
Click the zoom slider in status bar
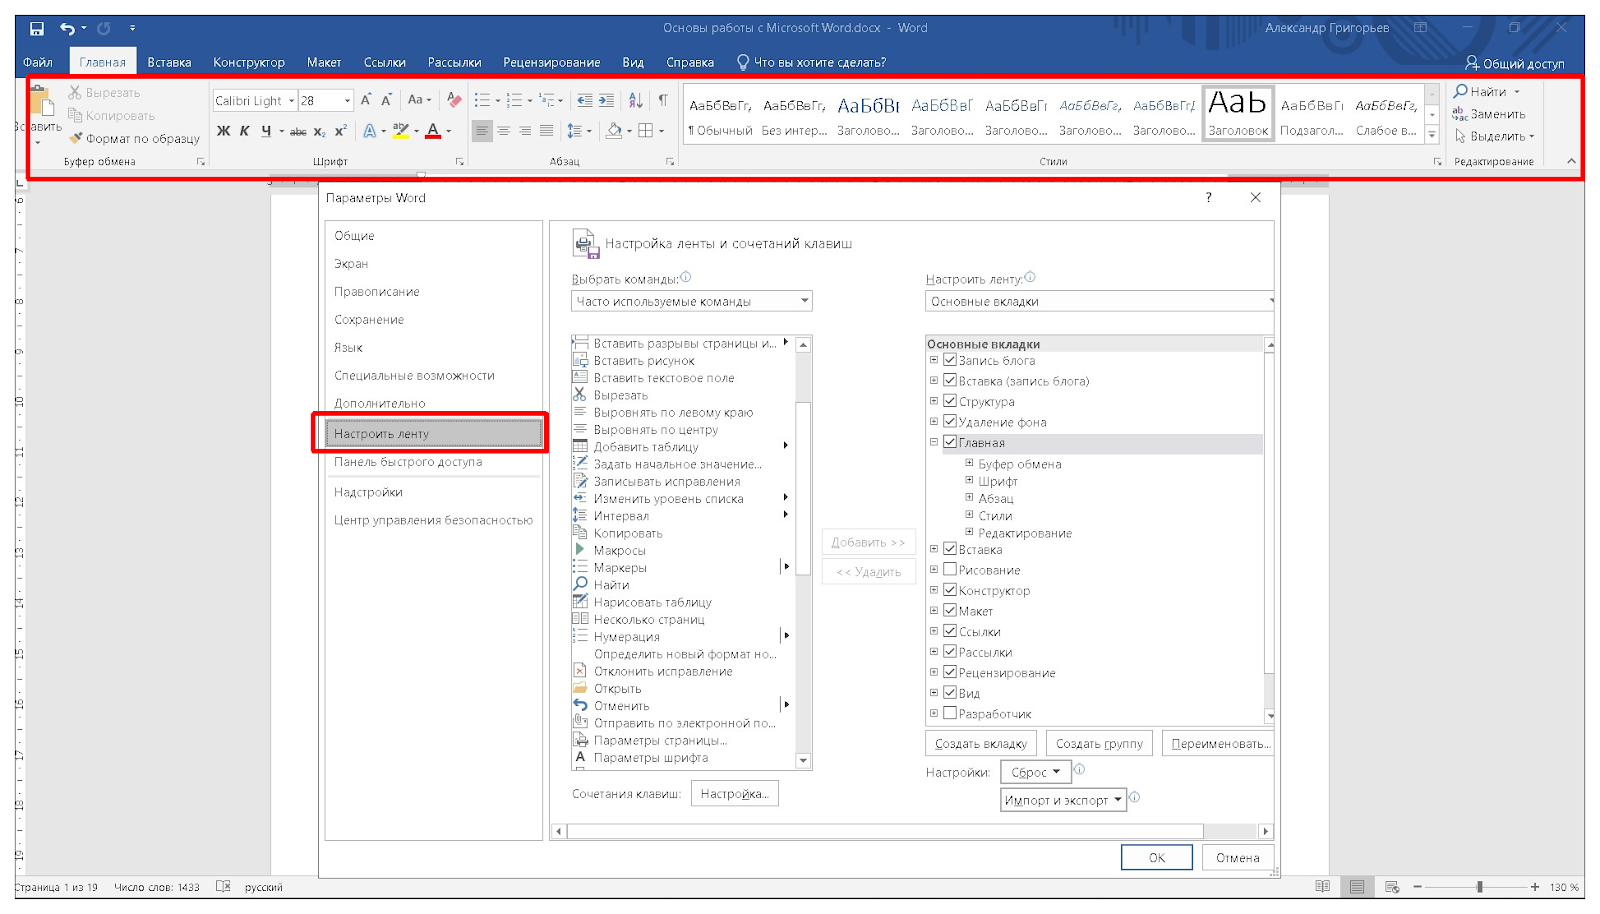coord(1479,887)
